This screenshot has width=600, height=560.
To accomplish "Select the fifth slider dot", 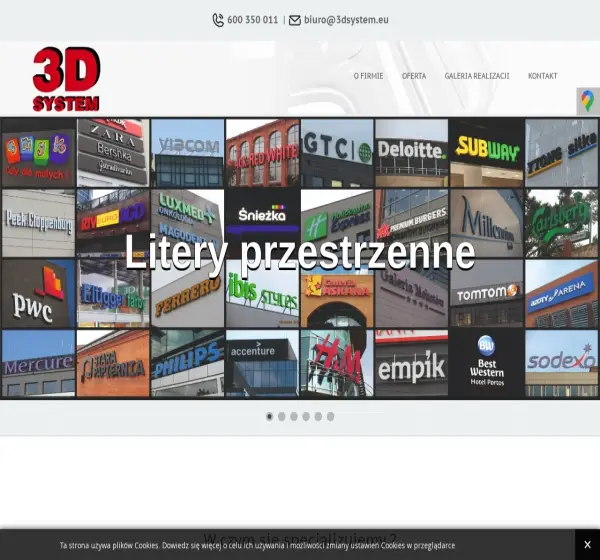I will (318, 416).
